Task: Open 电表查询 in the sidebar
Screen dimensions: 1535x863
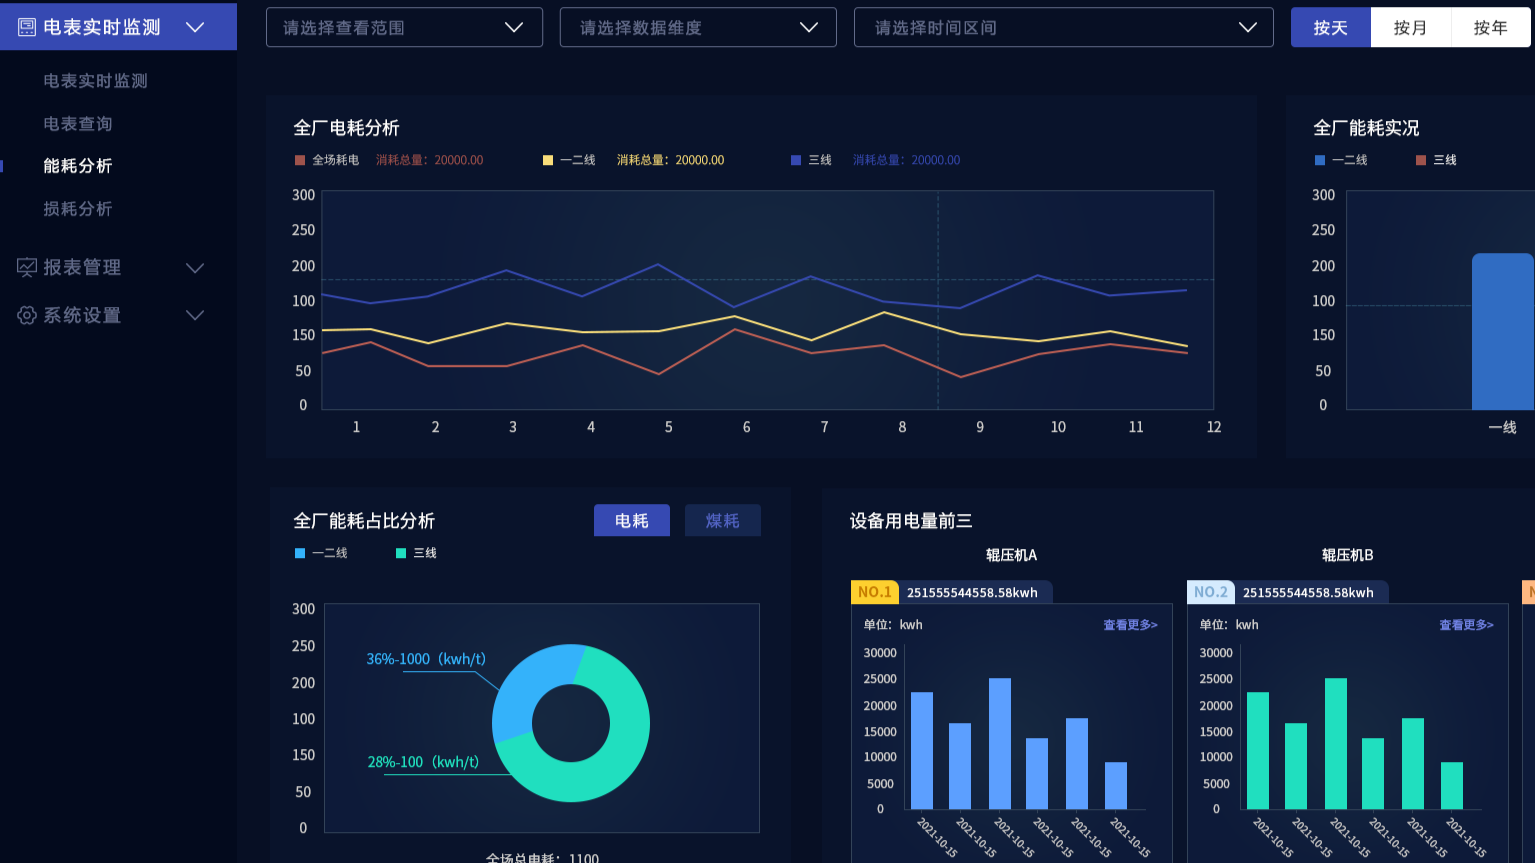Action: 78,124
